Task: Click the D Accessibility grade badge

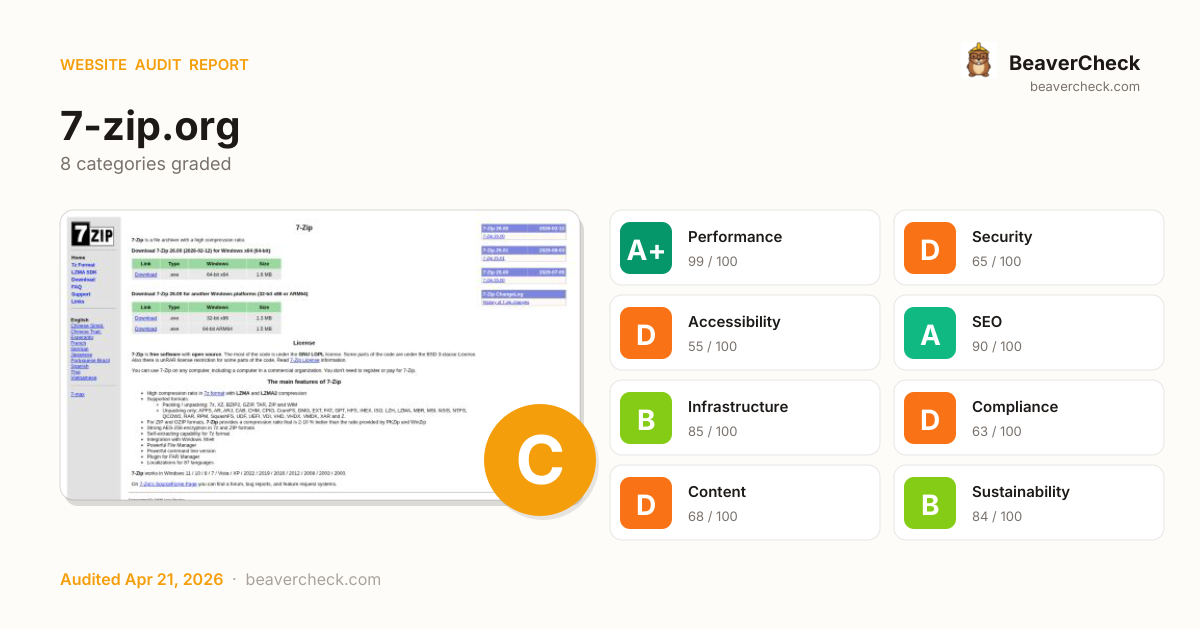Action: (646, 333)
